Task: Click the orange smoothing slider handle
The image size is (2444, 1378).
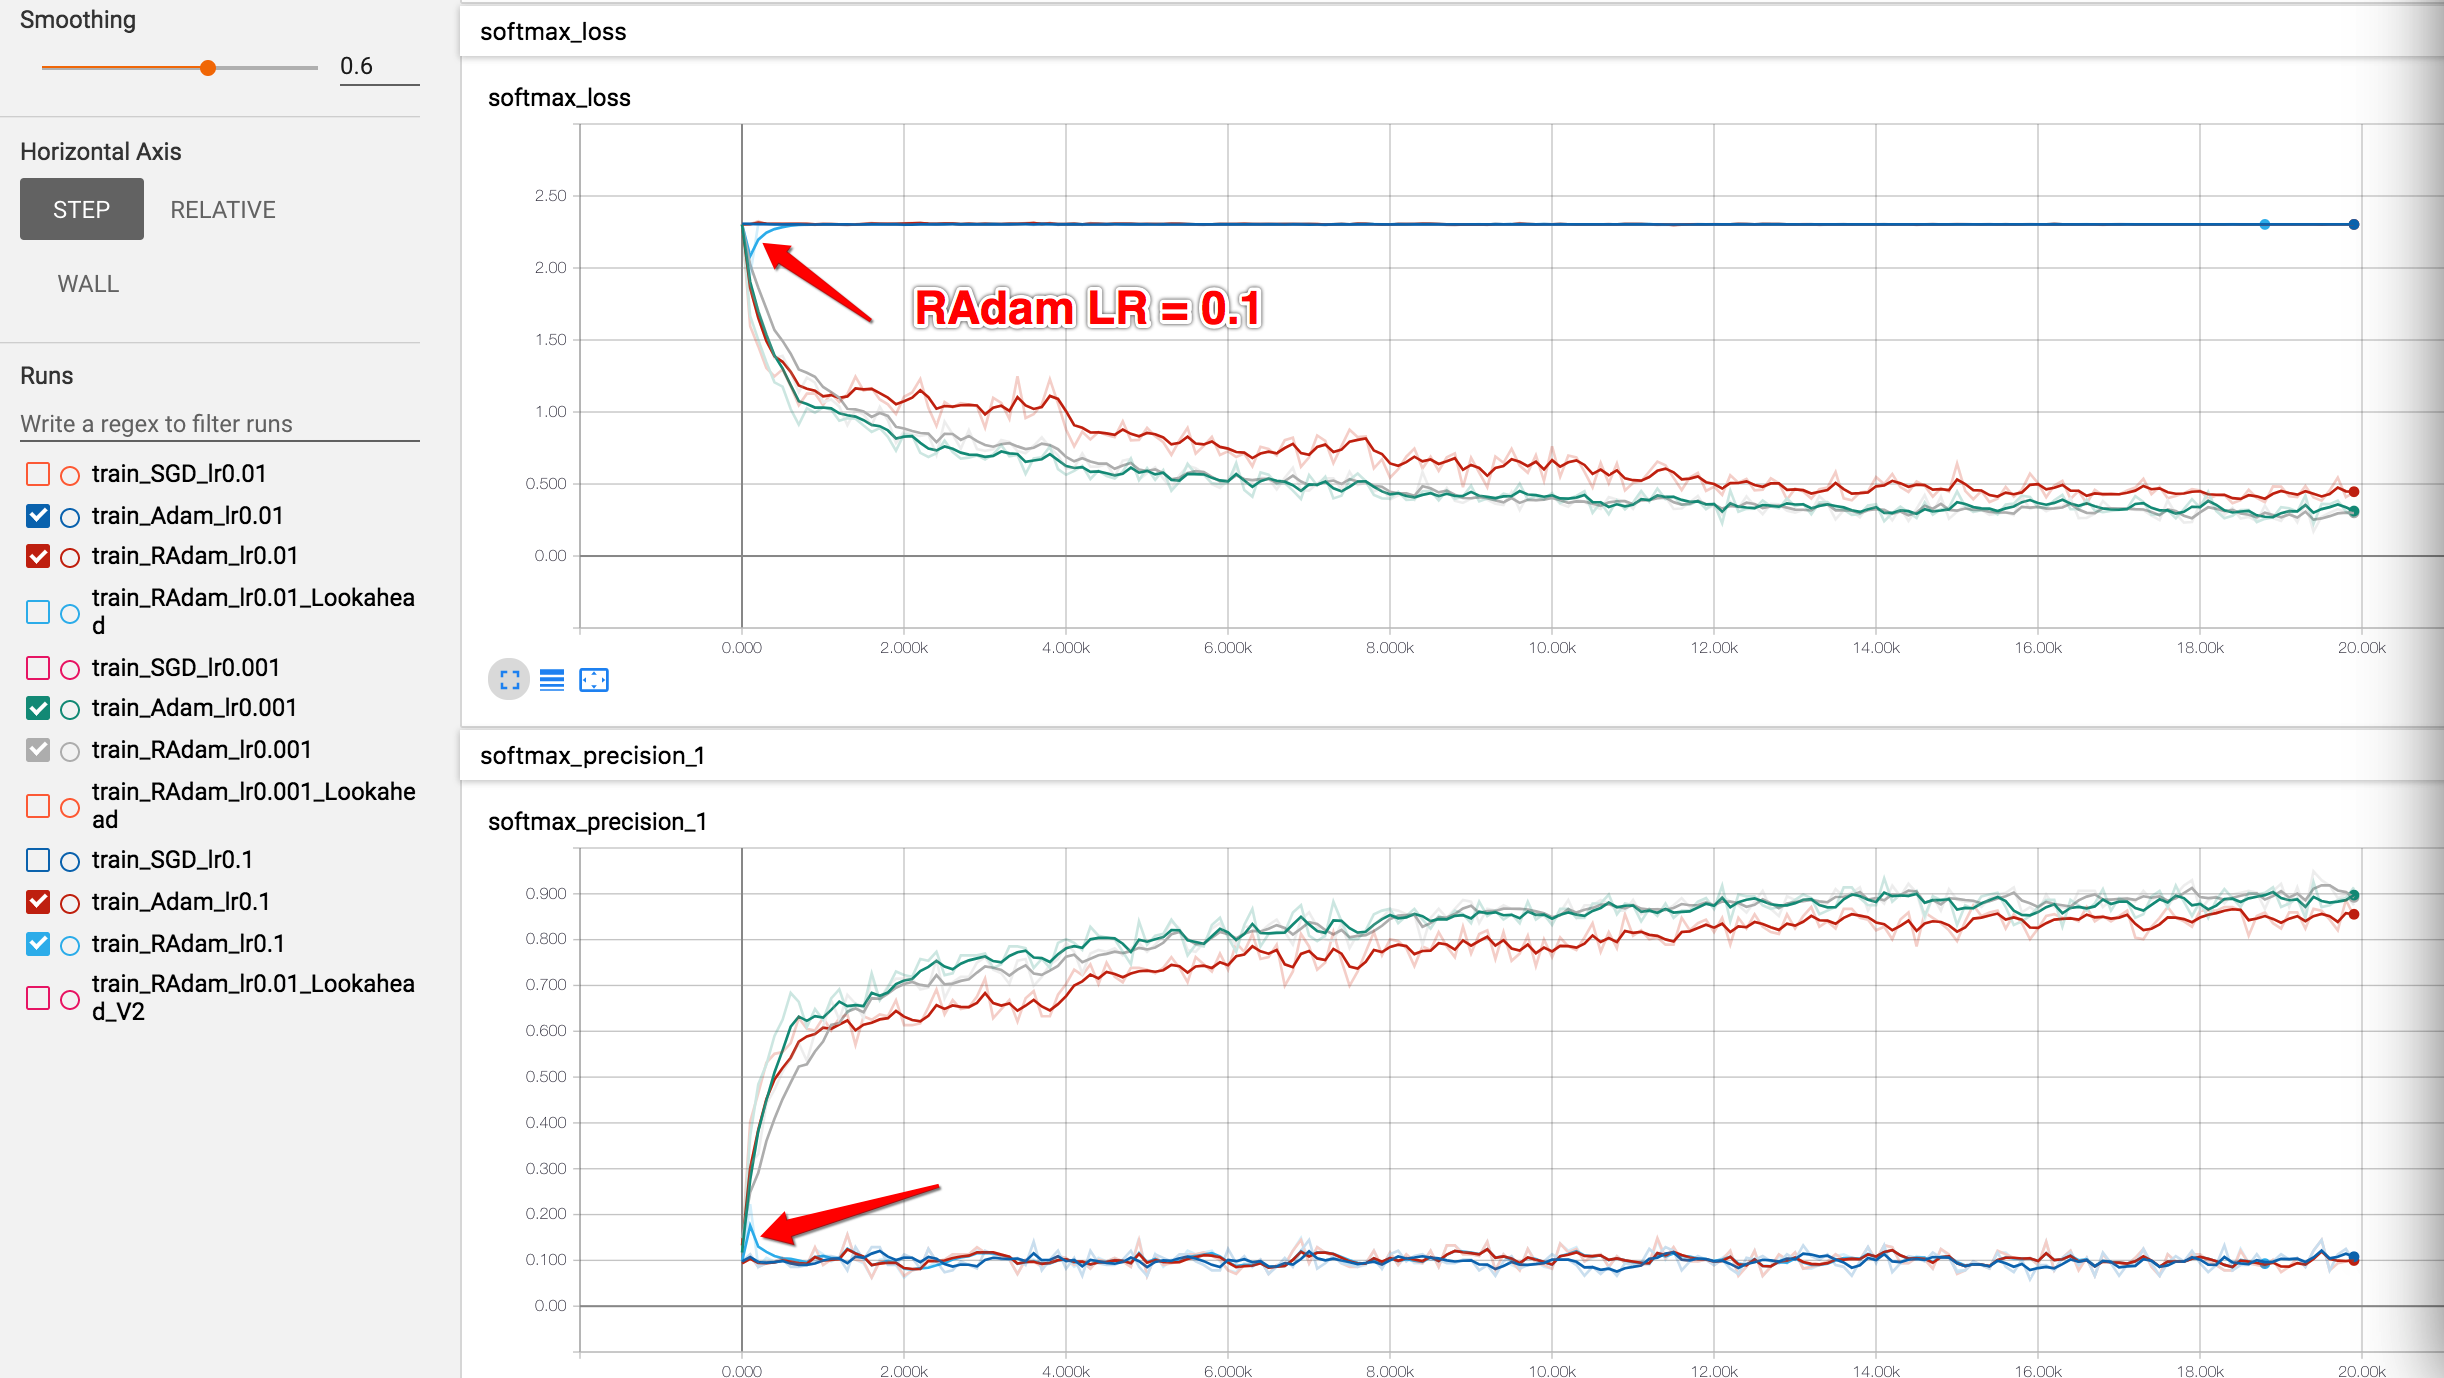Action: 208,68
